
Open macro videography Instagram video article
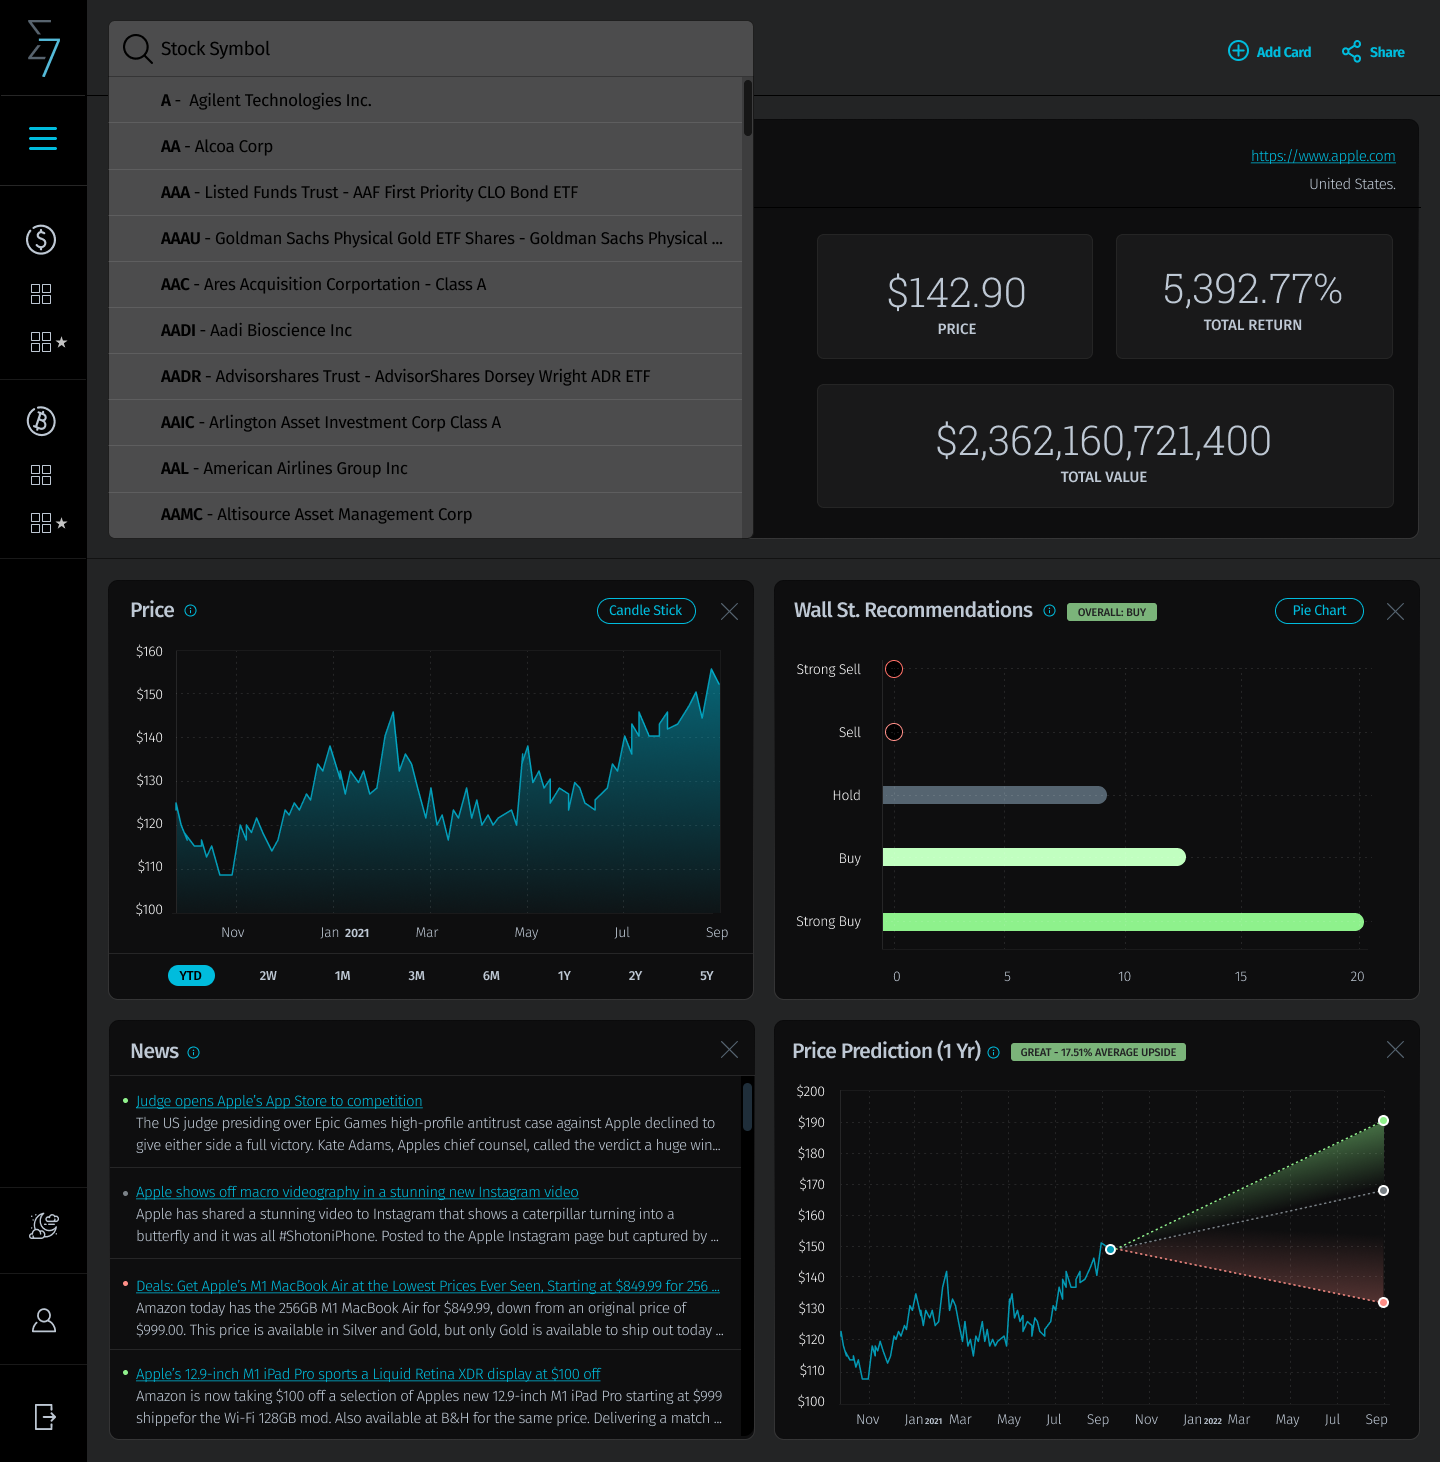point(357,1192)
